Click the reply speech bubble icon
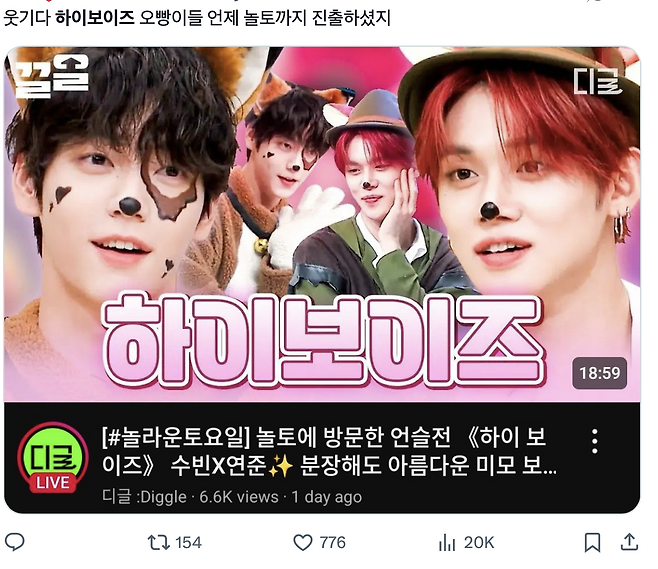658x569 pixels. pos(14,542)
